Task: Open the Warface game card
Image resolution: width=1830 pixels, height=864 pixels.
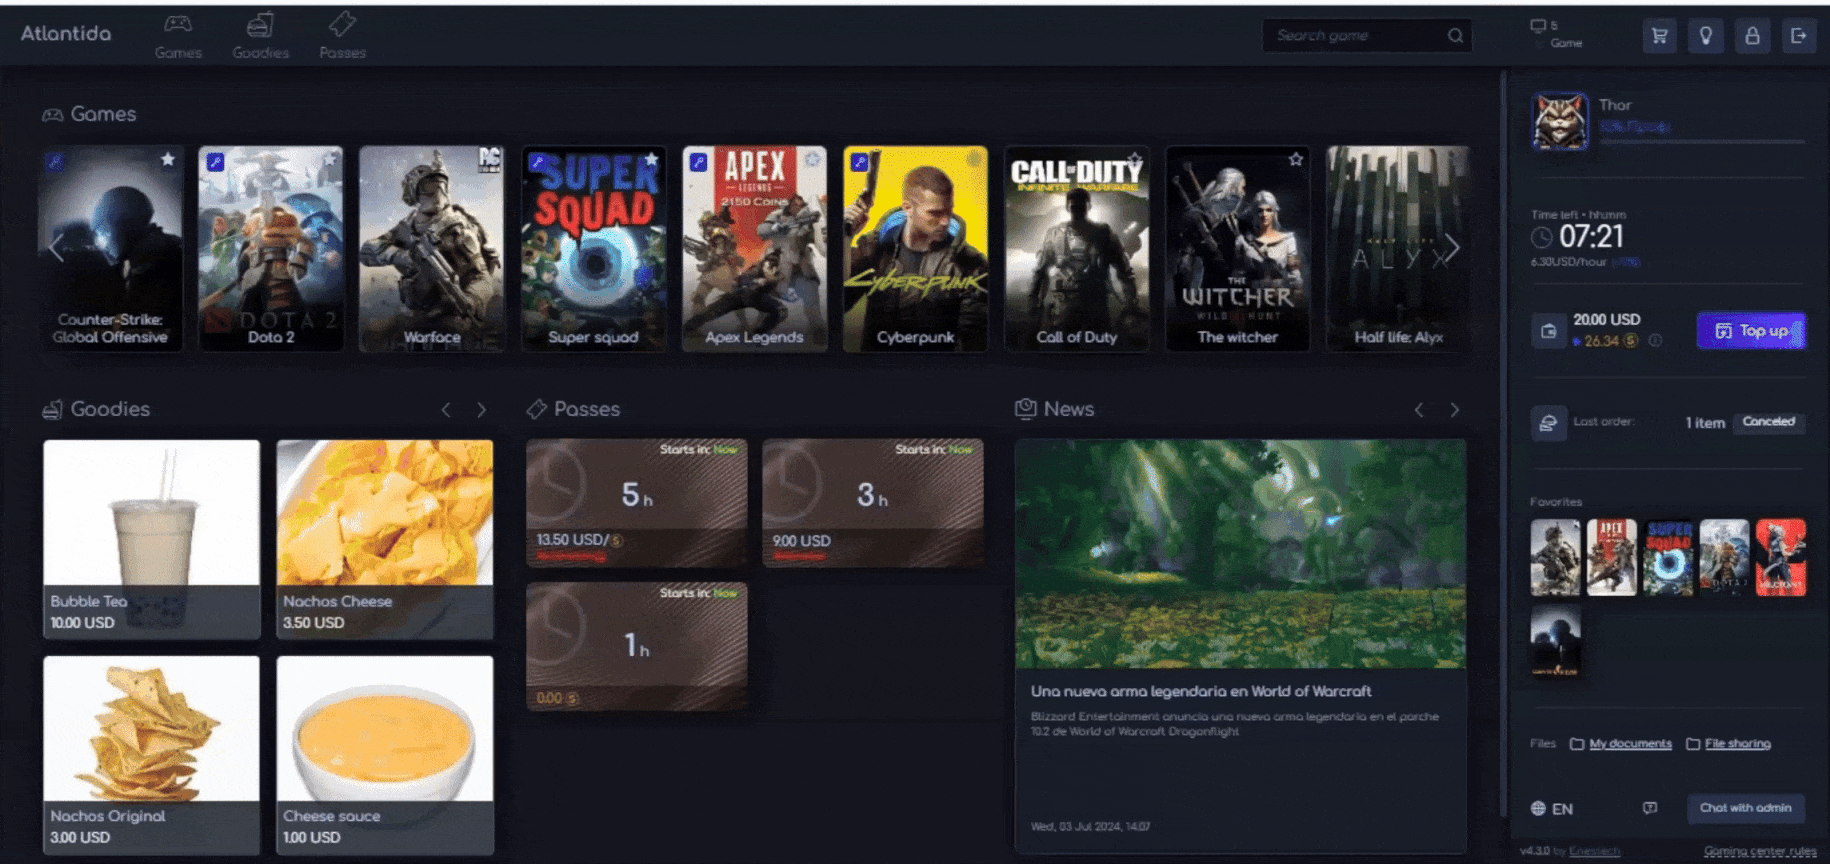Action: [432, 249]
